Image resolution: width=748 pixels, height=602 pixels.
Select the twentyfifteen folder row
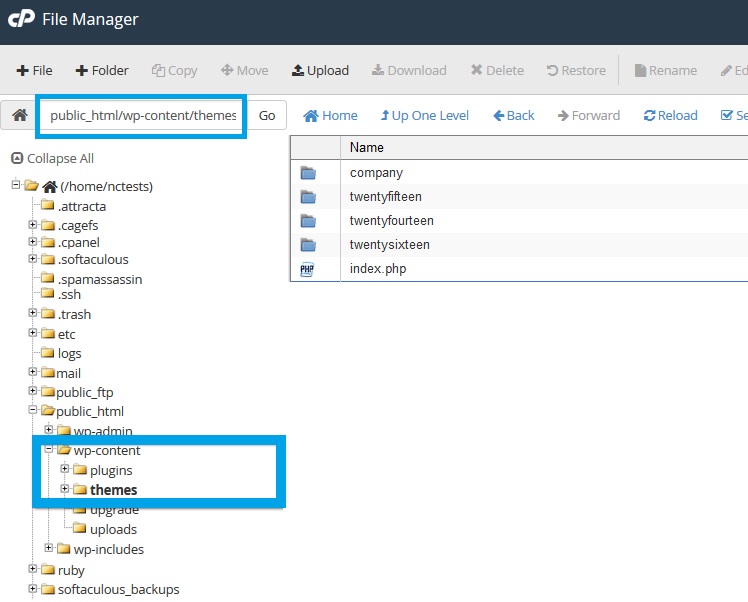click(519, 197)
